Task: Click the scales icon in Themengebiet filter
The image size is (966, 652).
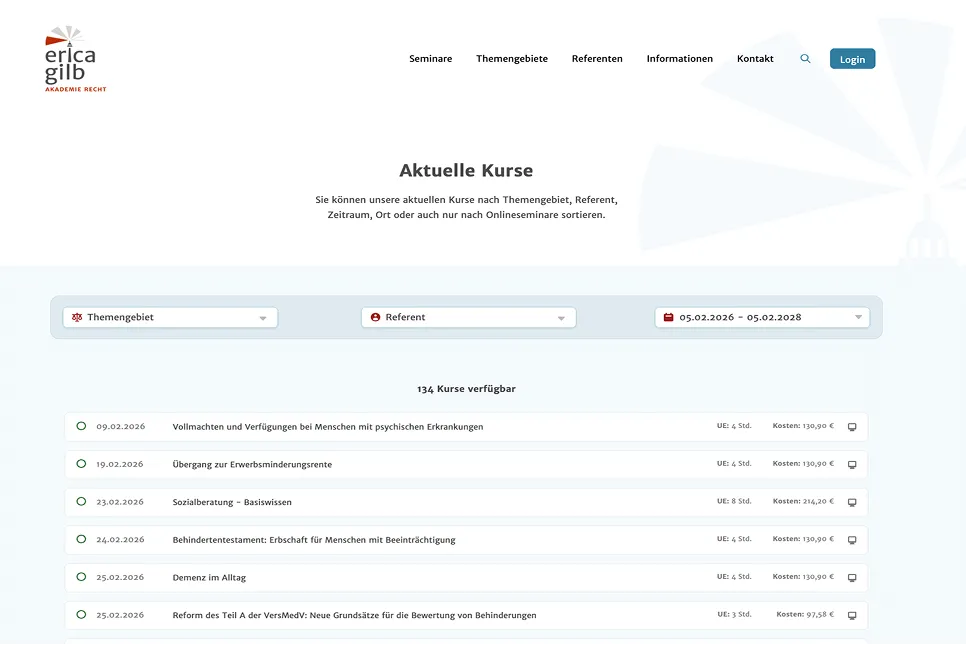Action: tap(77, 317)
